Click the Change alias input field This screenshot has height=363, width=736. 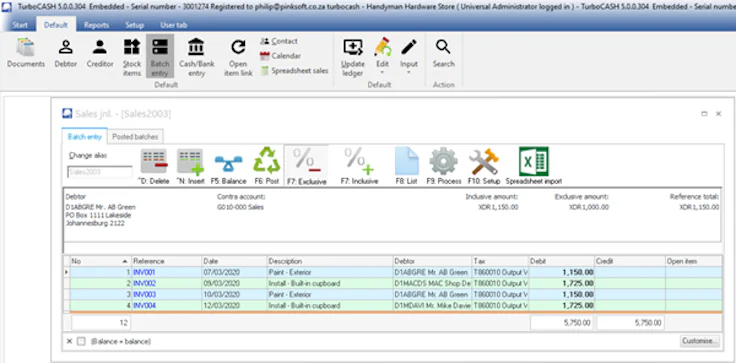coord(100,172)
